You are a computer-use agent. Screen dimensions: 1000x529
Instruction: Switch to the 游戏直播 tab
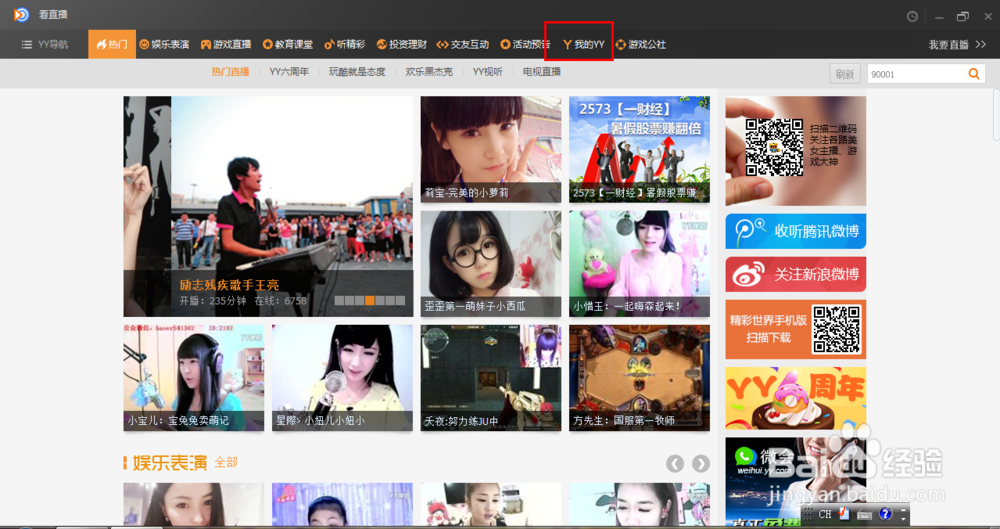click(226, 45)
